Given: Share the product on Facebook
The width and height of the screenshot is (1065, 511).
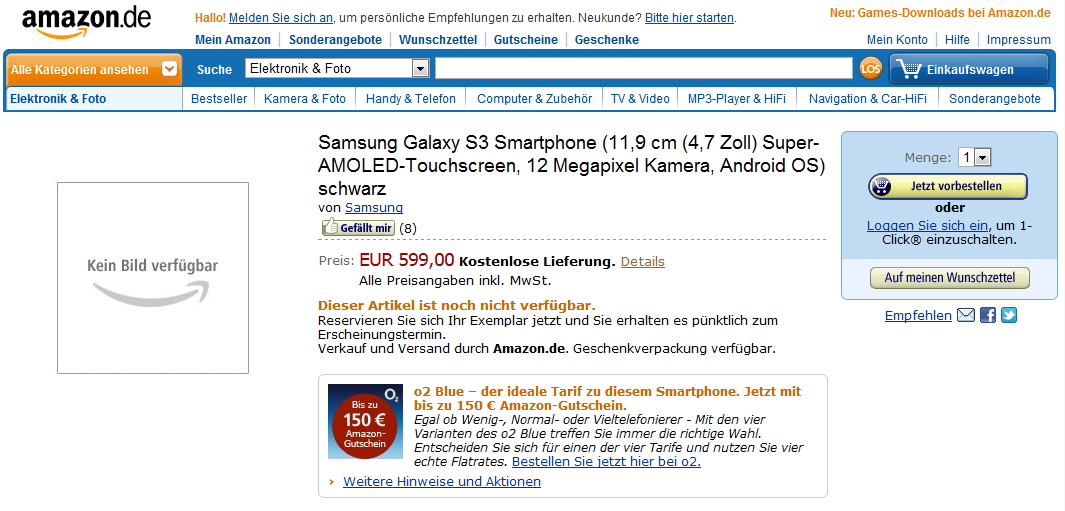Looking at the screenshot, I should point(988,316).
